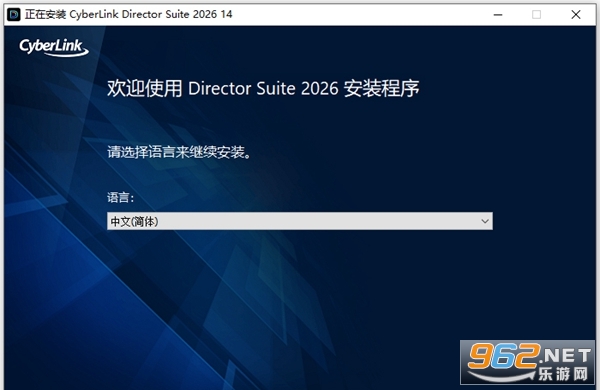
Task: Click the CyberLink logo in the installer
Action: (54, 48)
